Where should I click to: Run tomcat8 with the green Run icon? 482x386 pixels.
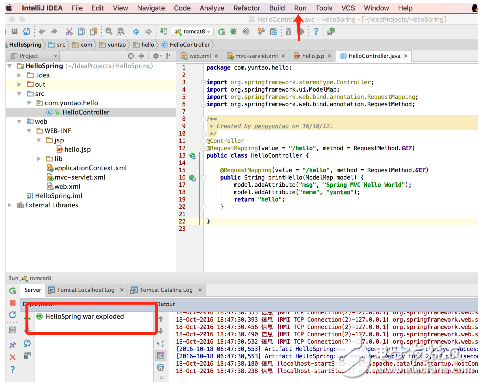221,32
